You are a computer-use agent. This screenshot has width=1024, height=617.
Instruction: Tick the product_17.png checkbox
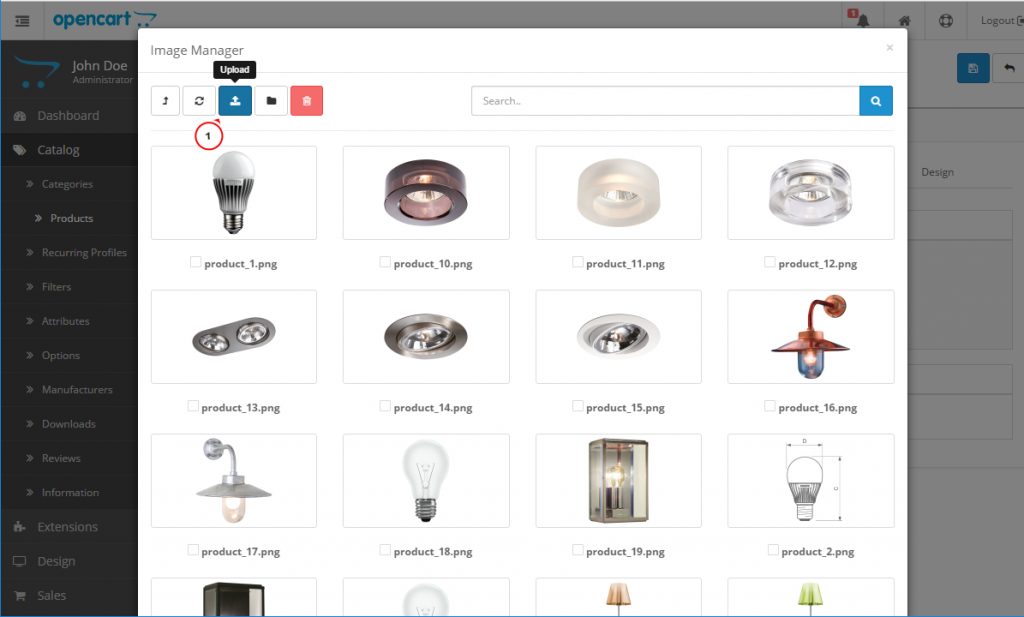point(193,550)
